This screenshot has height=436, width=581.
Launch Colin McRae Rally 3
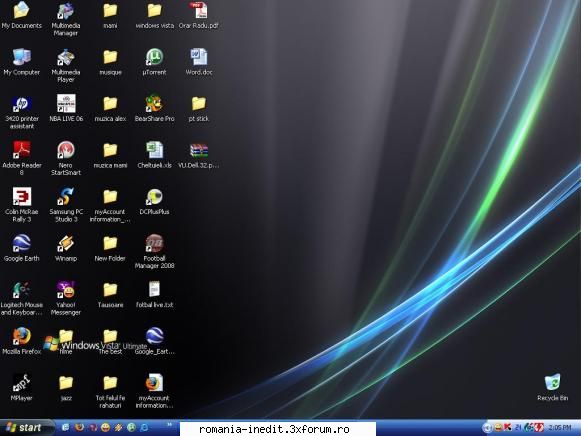[21, 205]
